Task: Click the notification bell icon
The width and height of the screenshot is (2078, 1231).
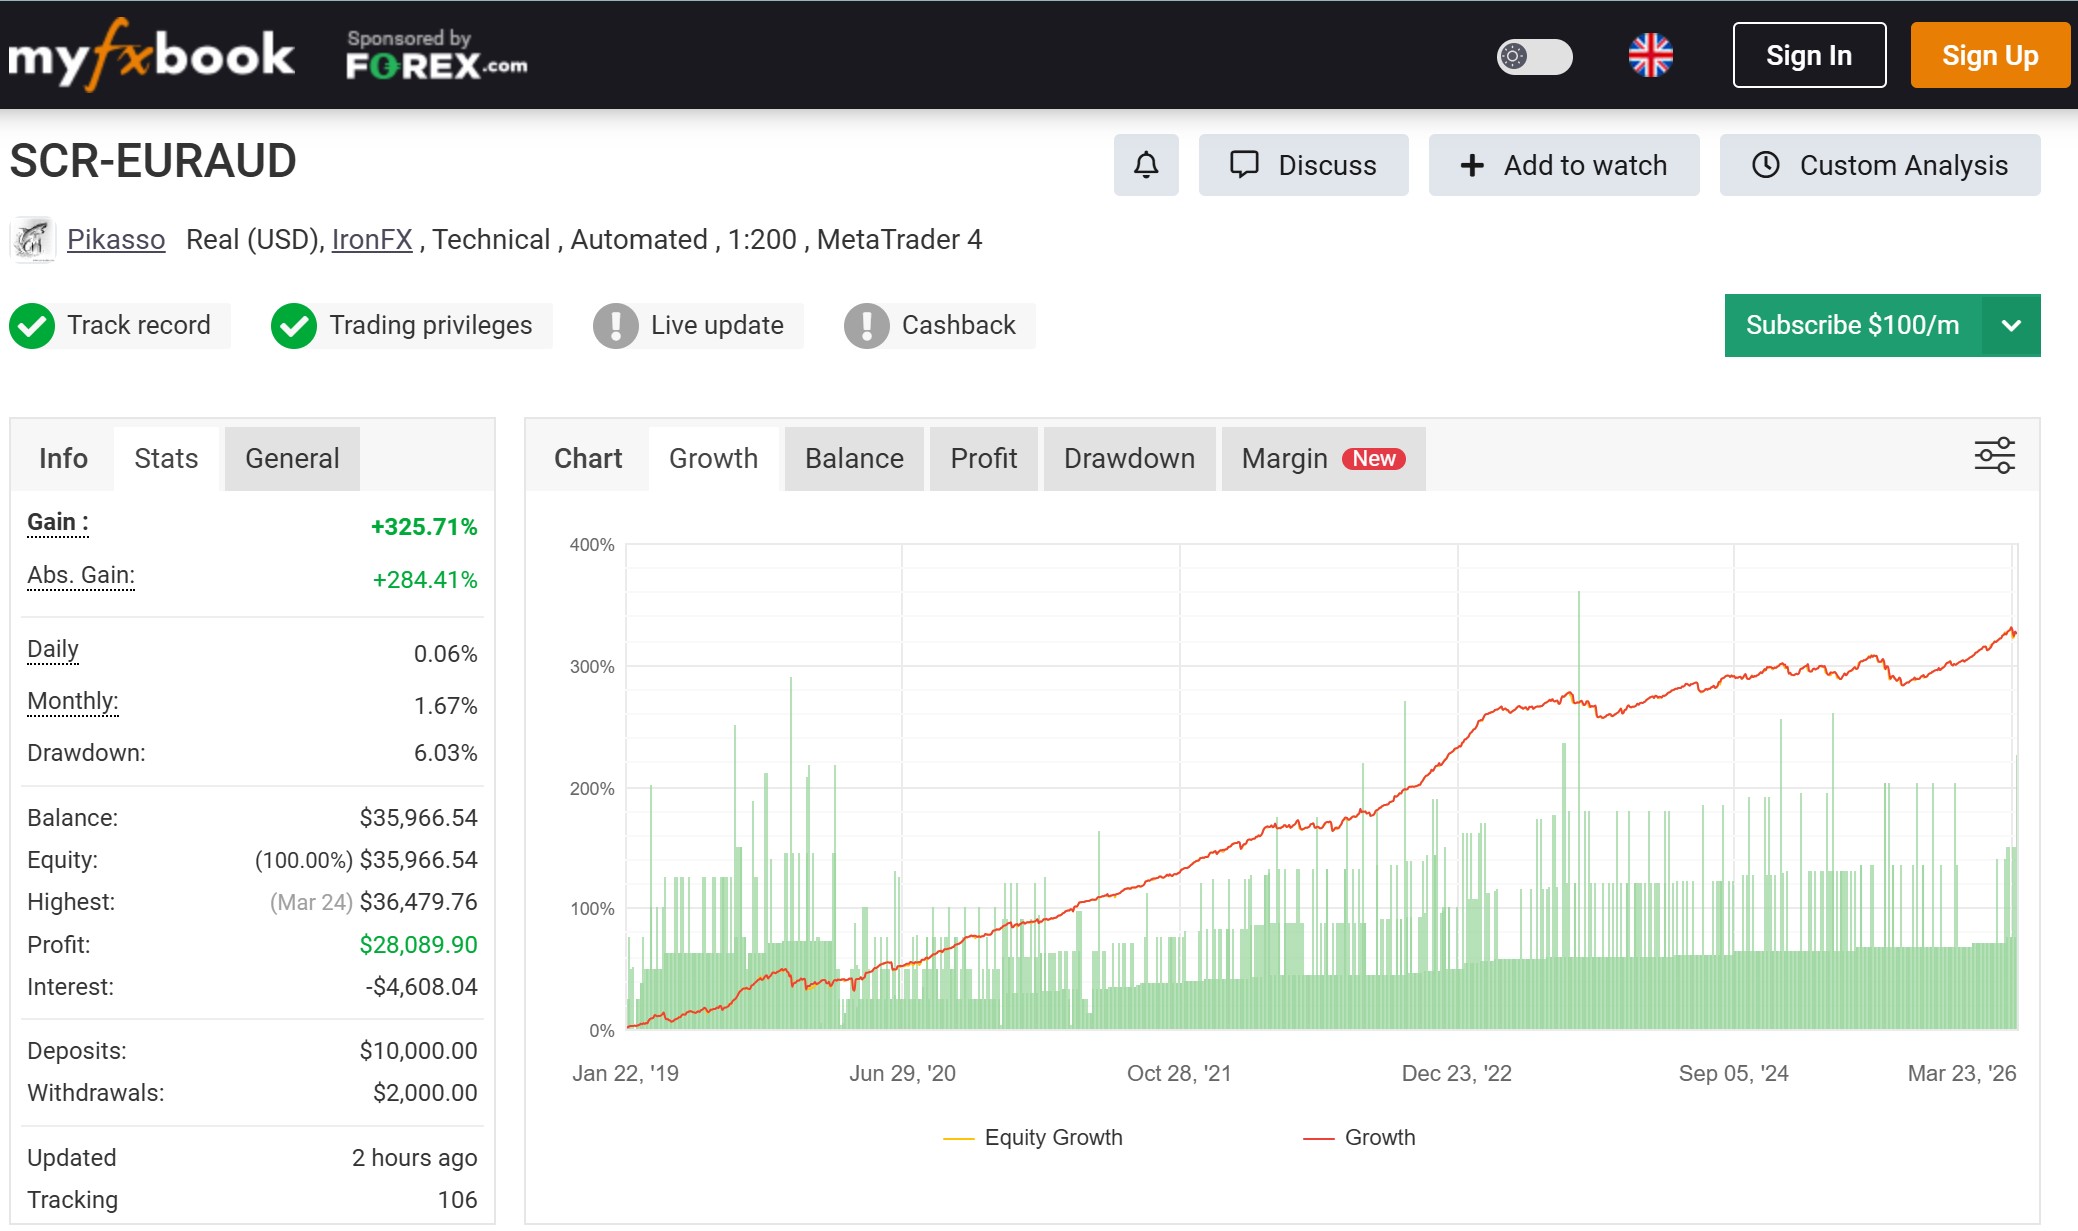Action: (1146, 165)
